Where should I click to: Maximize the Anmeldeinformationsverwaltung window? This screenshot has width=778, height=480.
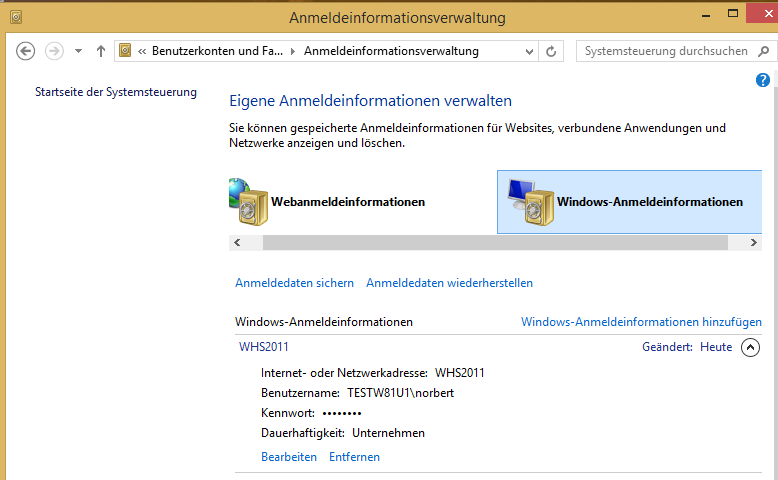(733, 13)
